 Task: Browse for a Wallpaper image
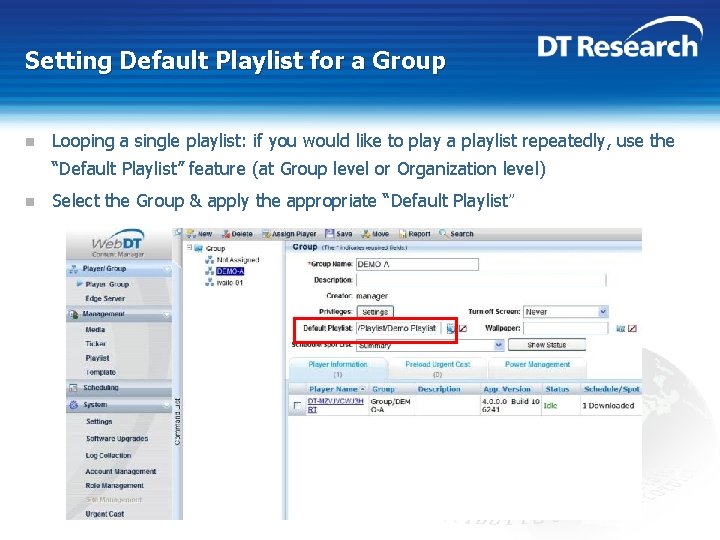pyautogui.click(x=620, y=328)
